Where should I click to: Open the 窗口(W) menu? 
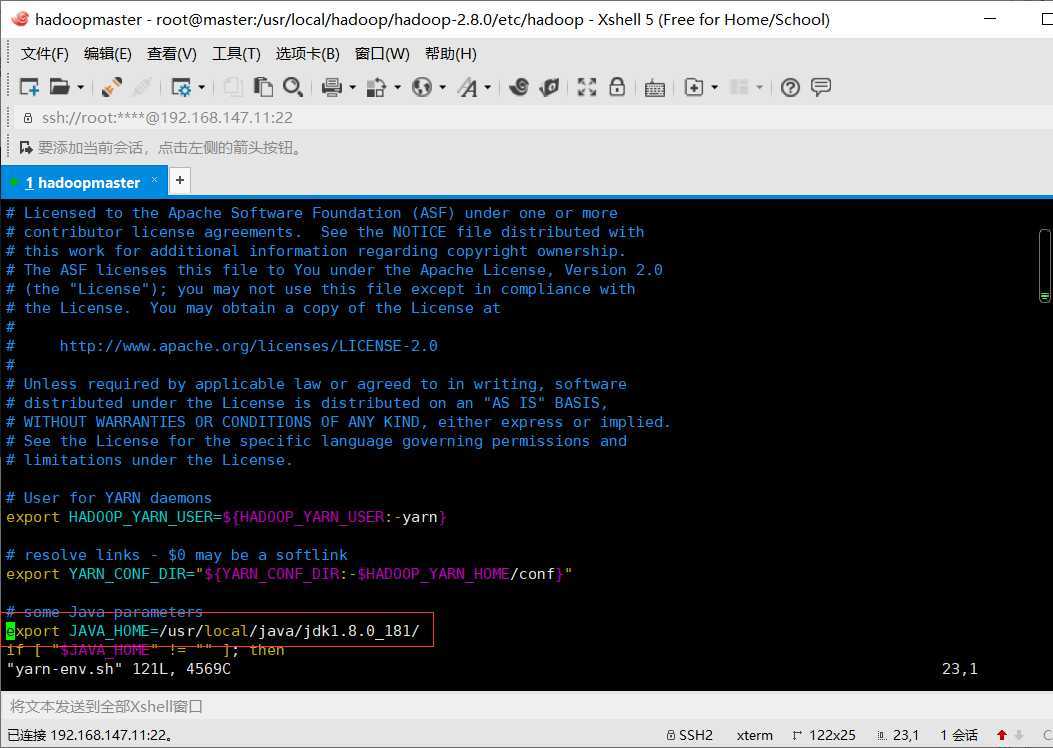[382, 54]
